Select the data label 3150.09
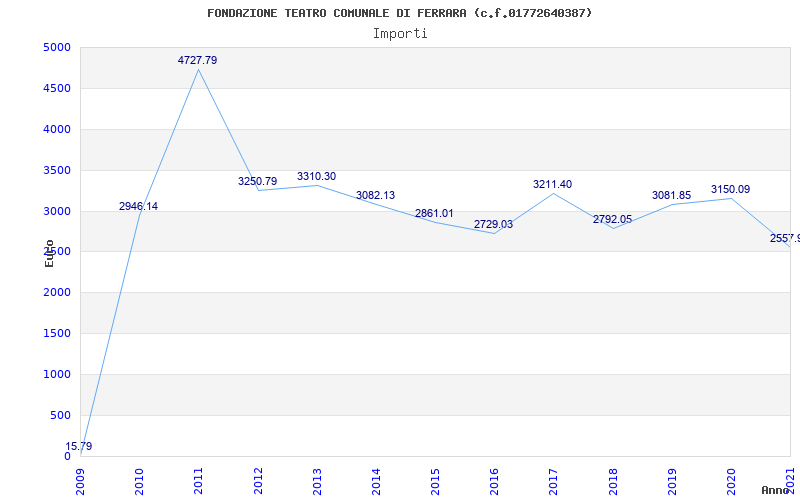Viewport: 800px width, 500px height. pyautogui.click(x=731, y=190)
